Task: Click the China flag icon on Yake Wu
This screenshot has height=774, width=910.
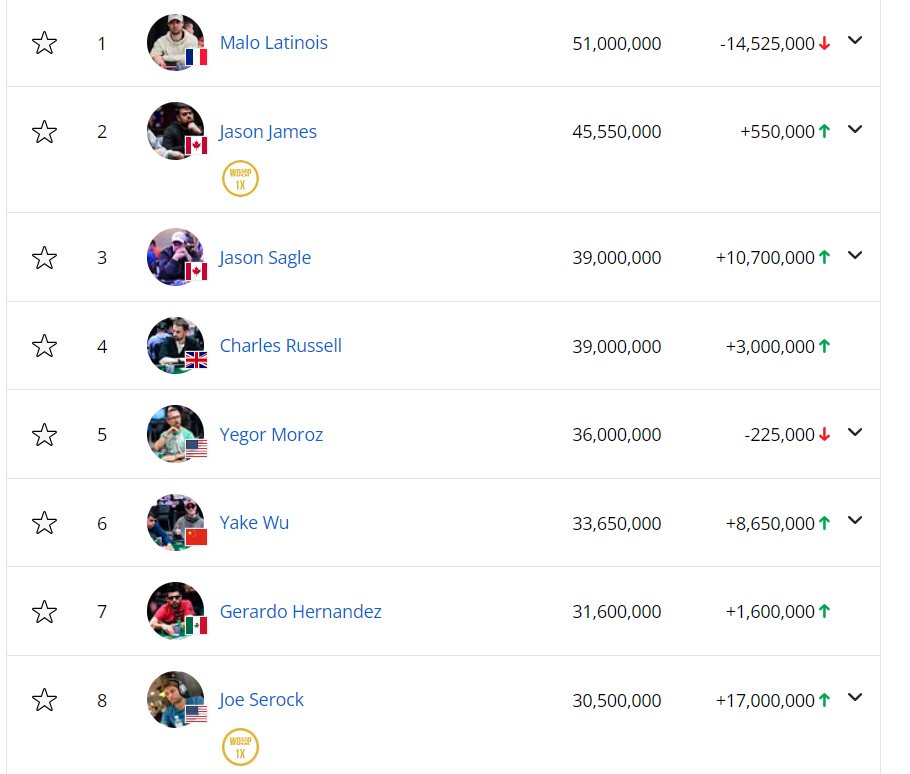Action: tap(196, 537)
